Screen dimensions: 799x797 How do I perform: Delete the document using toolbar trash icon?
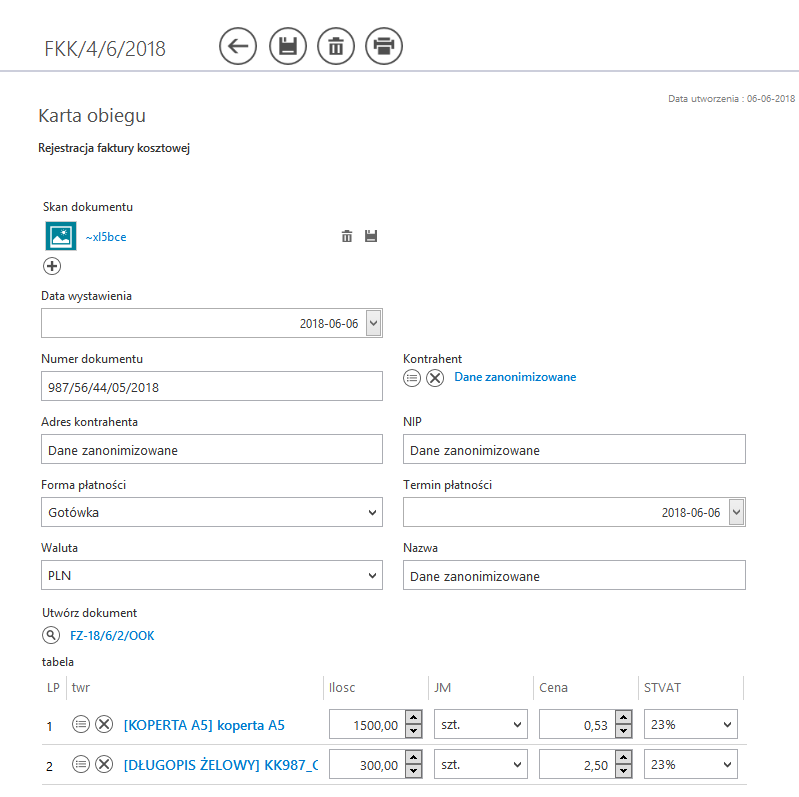(x=336, y=46)
